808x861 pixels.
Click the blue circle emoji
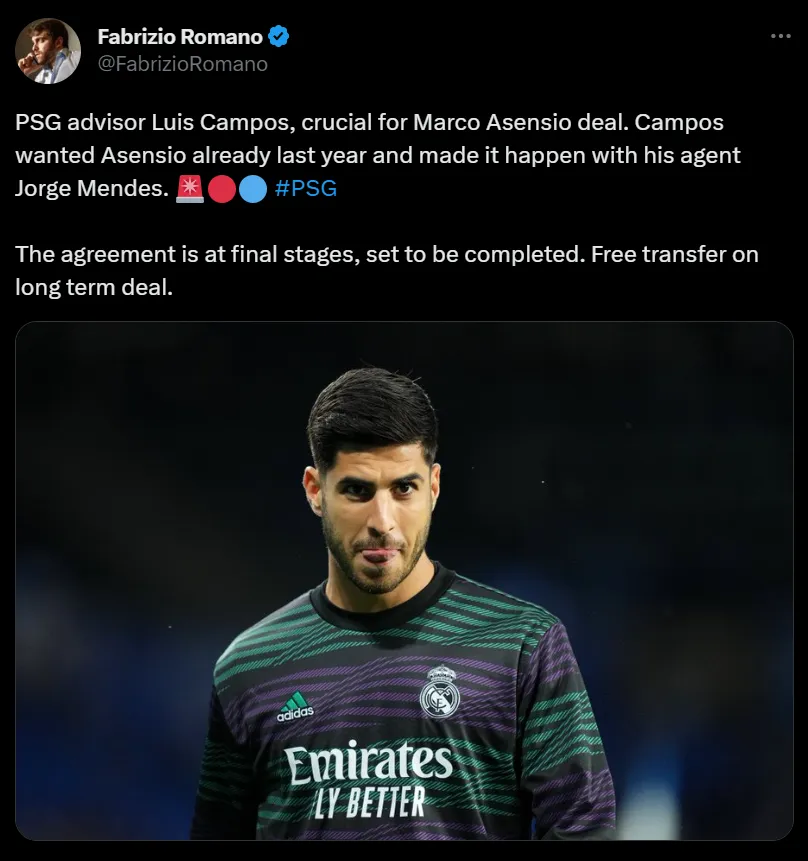point(253,188)
